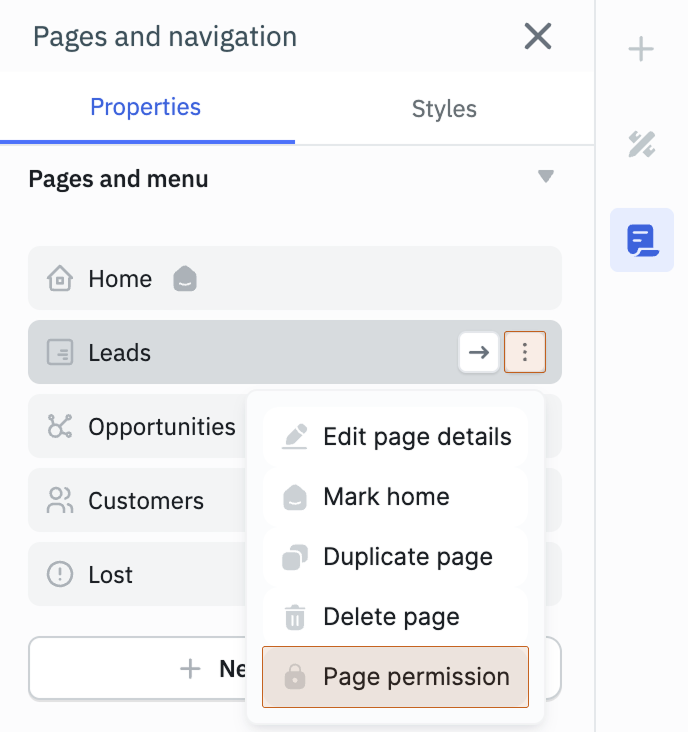
Task: Collapse the Pages and menu section
Action: [x=546, y=176]
